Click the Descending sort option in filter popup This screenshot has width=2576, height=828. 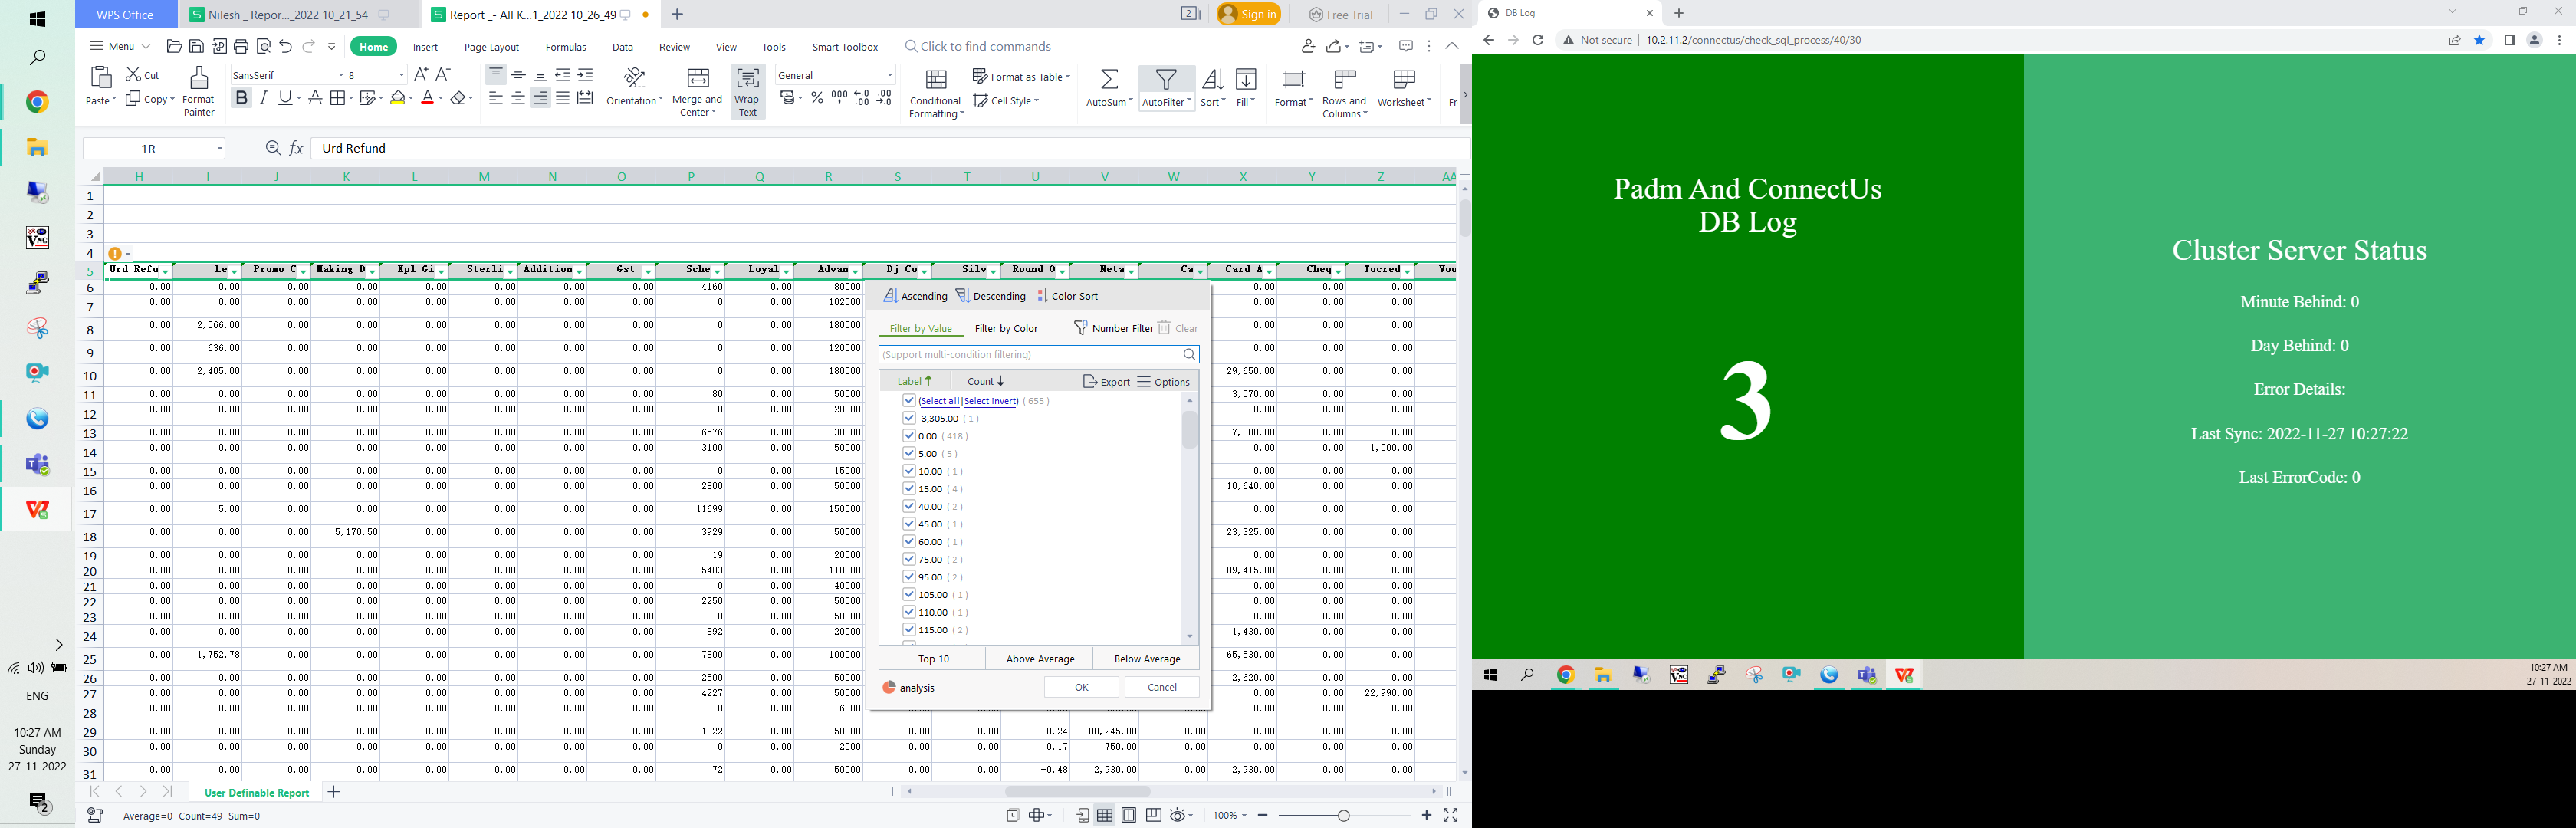[991, 296]
